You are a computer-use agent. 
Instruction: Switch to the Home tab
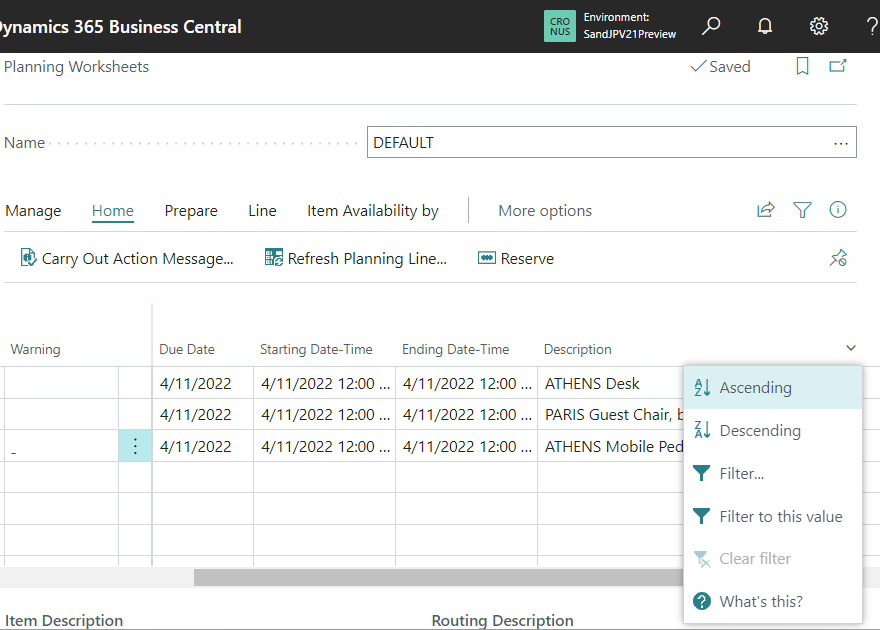113,211
